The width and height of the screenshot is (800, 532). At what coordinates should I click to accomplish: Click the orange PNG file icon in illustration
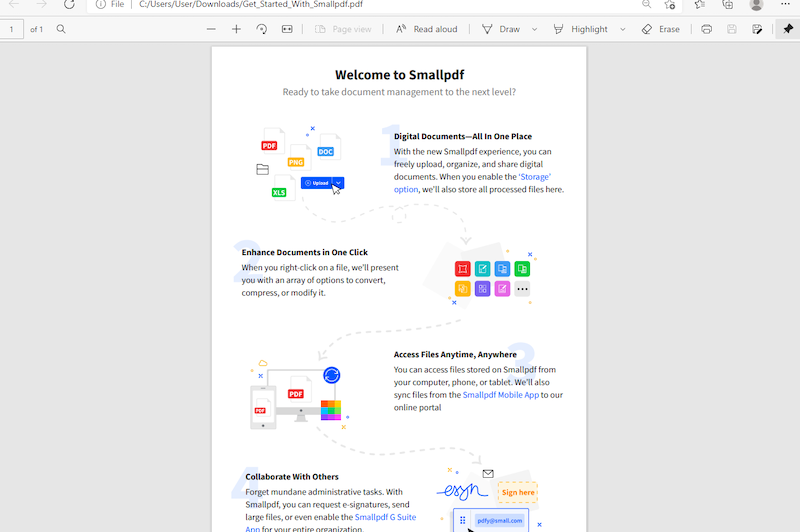tap(298, 158)
